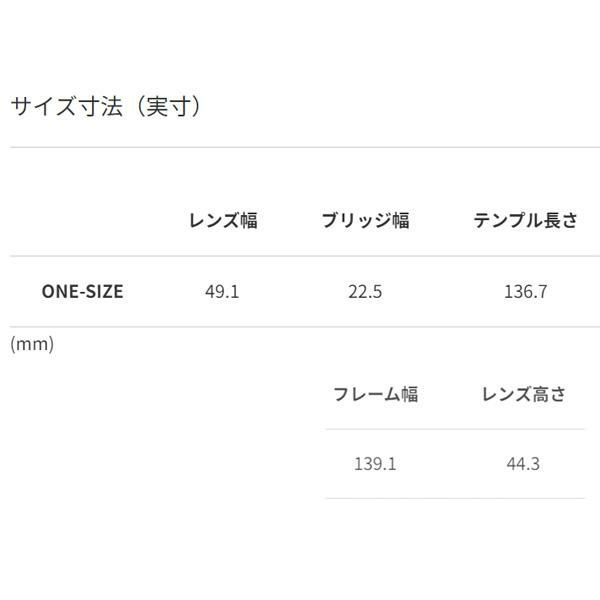Click the empty header cell above ONE-SIZE
This screenshot has height=600, width=600.
[83, 221]
